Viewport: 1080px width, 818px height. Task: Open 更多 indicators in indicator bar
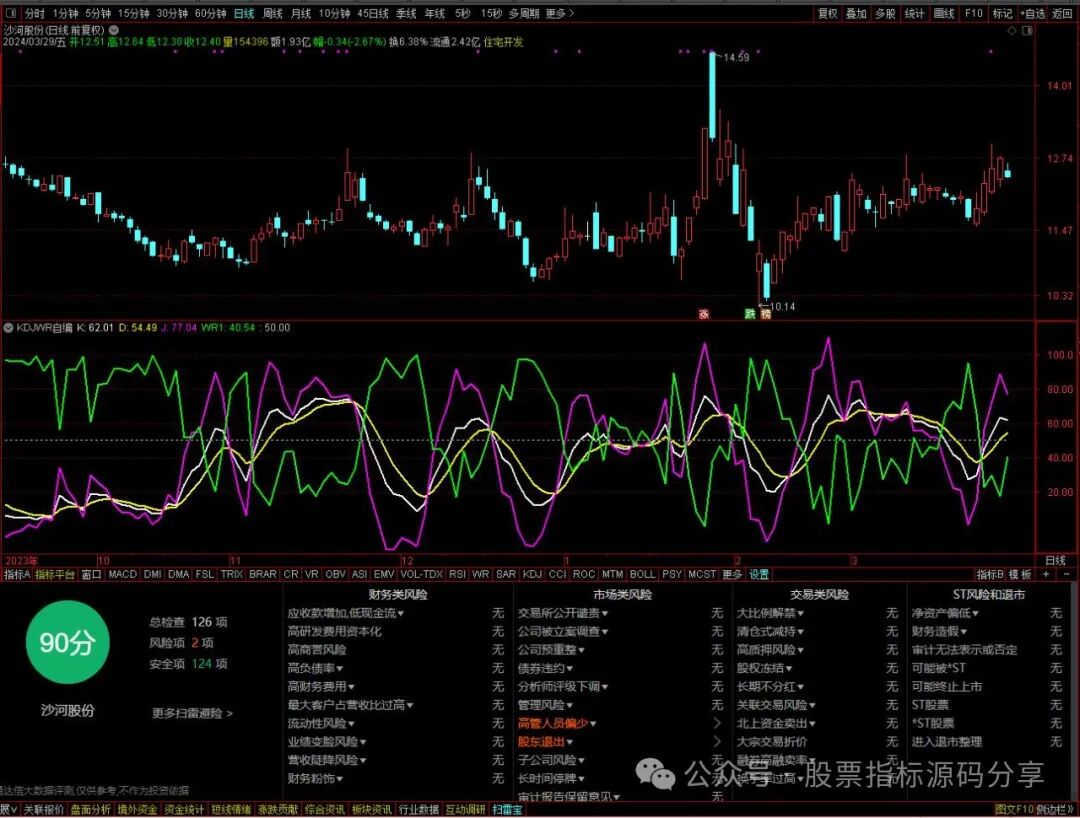point(732,574)
